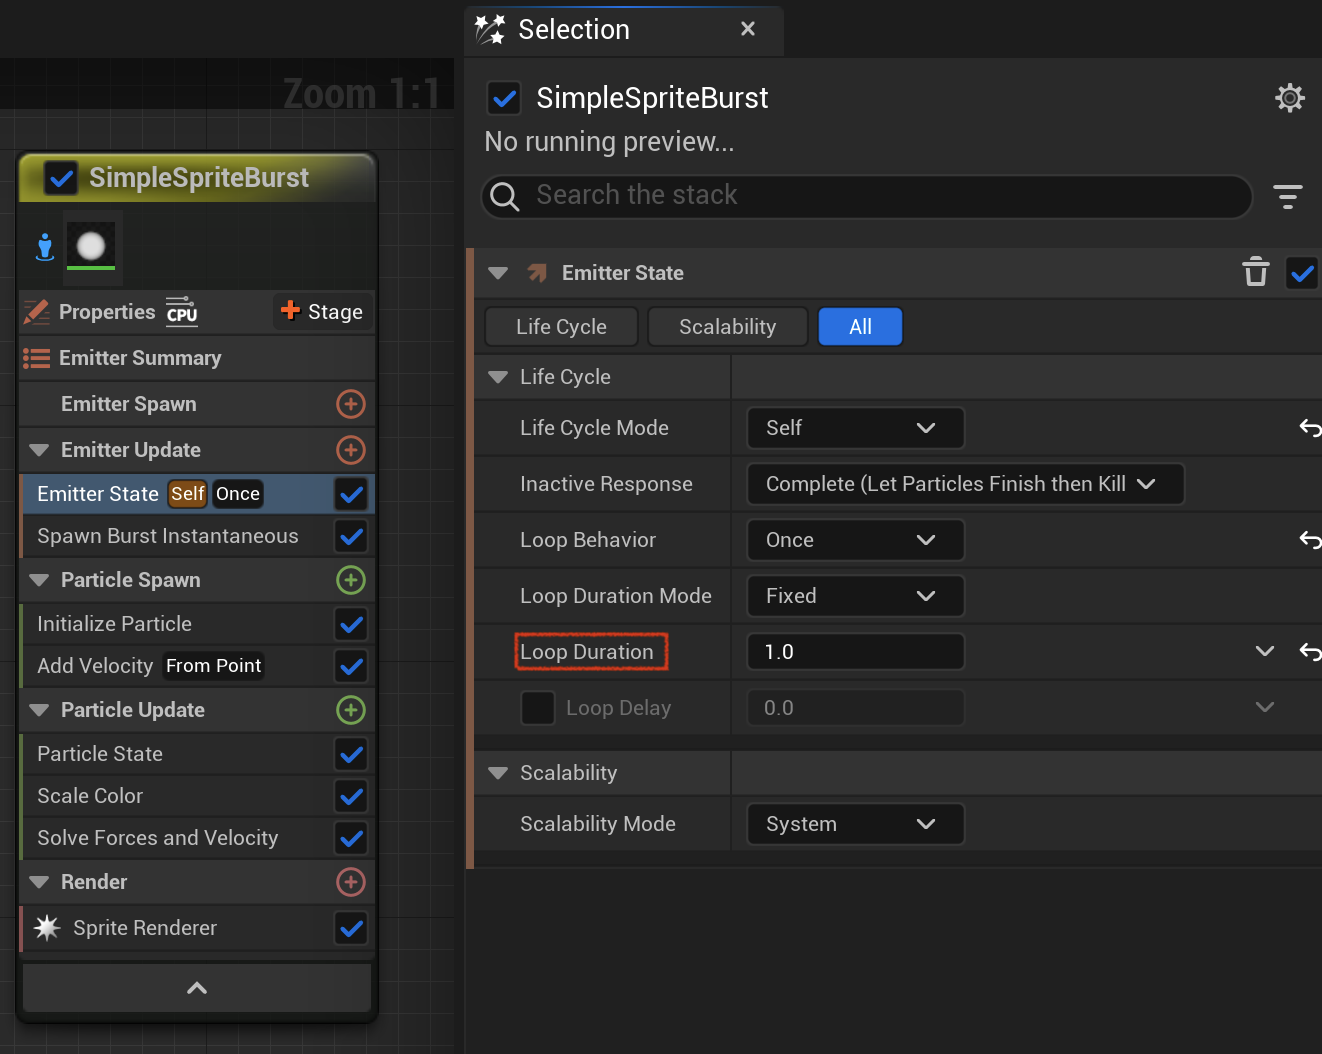Disable Initialize Particle module
Viewport: 1322px width, 1054px height.
click(351, 624)
